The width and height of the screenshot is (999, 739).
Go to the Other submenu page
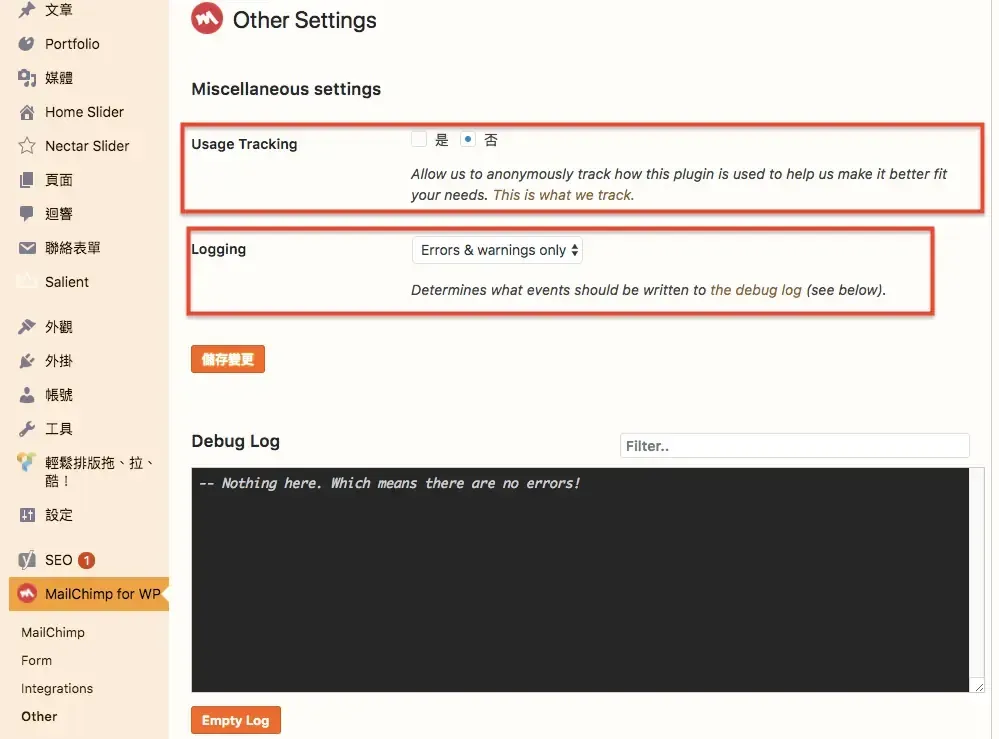pos(39,716)
